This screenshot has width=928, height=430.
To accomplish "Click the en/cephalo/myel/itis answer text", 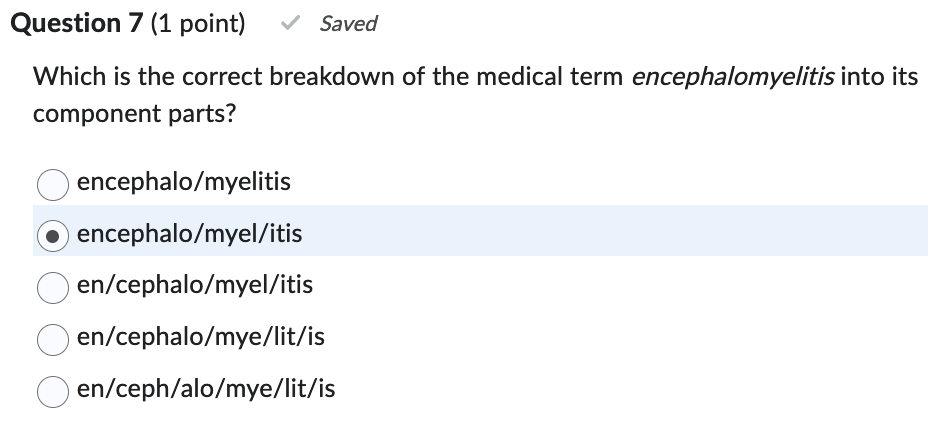I will coord(195,285).
